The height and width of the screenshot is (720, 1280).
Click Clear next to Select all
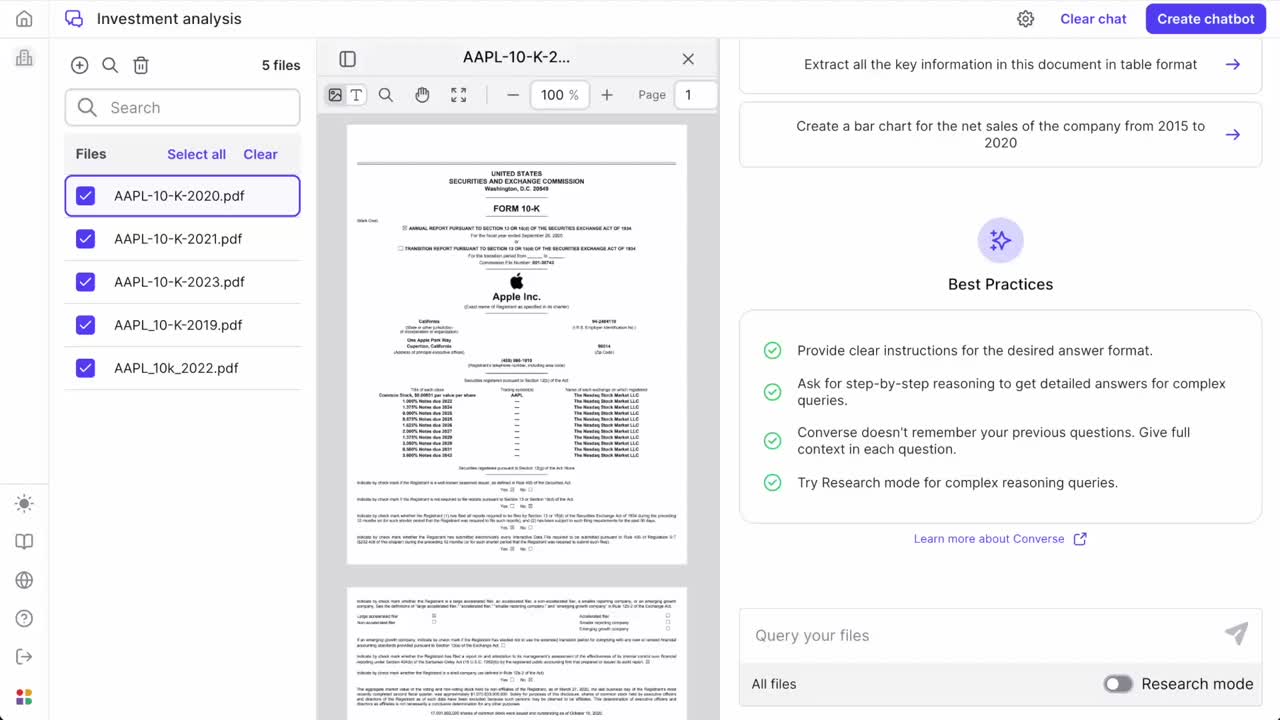coord(260,154)
